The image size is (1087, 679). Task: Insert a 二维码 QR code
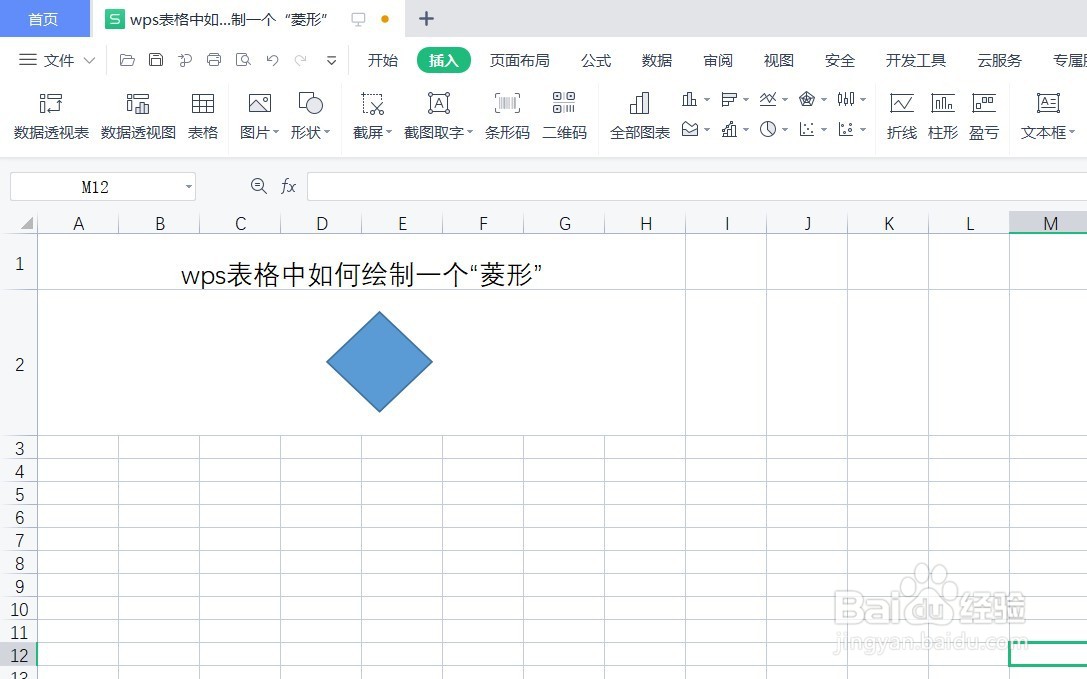pos(564,117)
